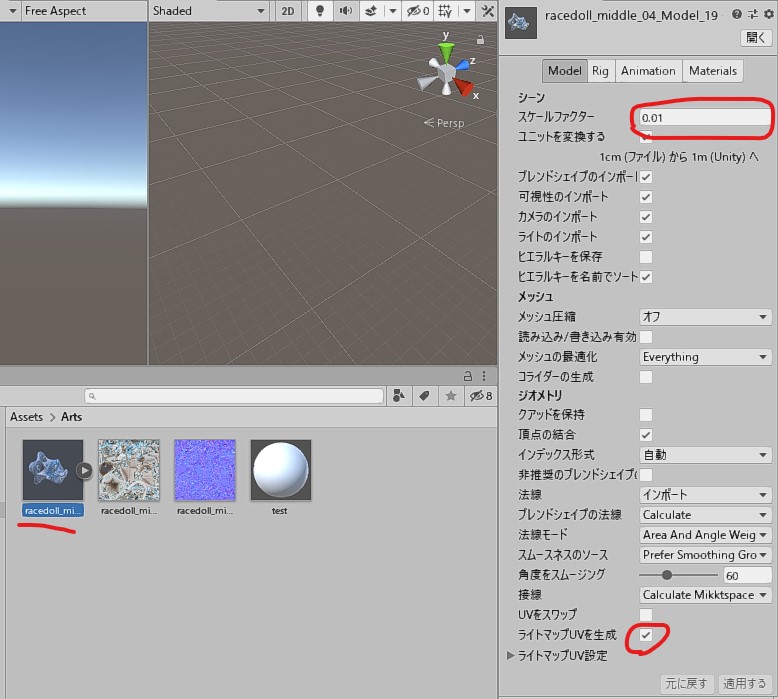
Task: Open the inspector settings gear icon
Action: tap(765, 15)
